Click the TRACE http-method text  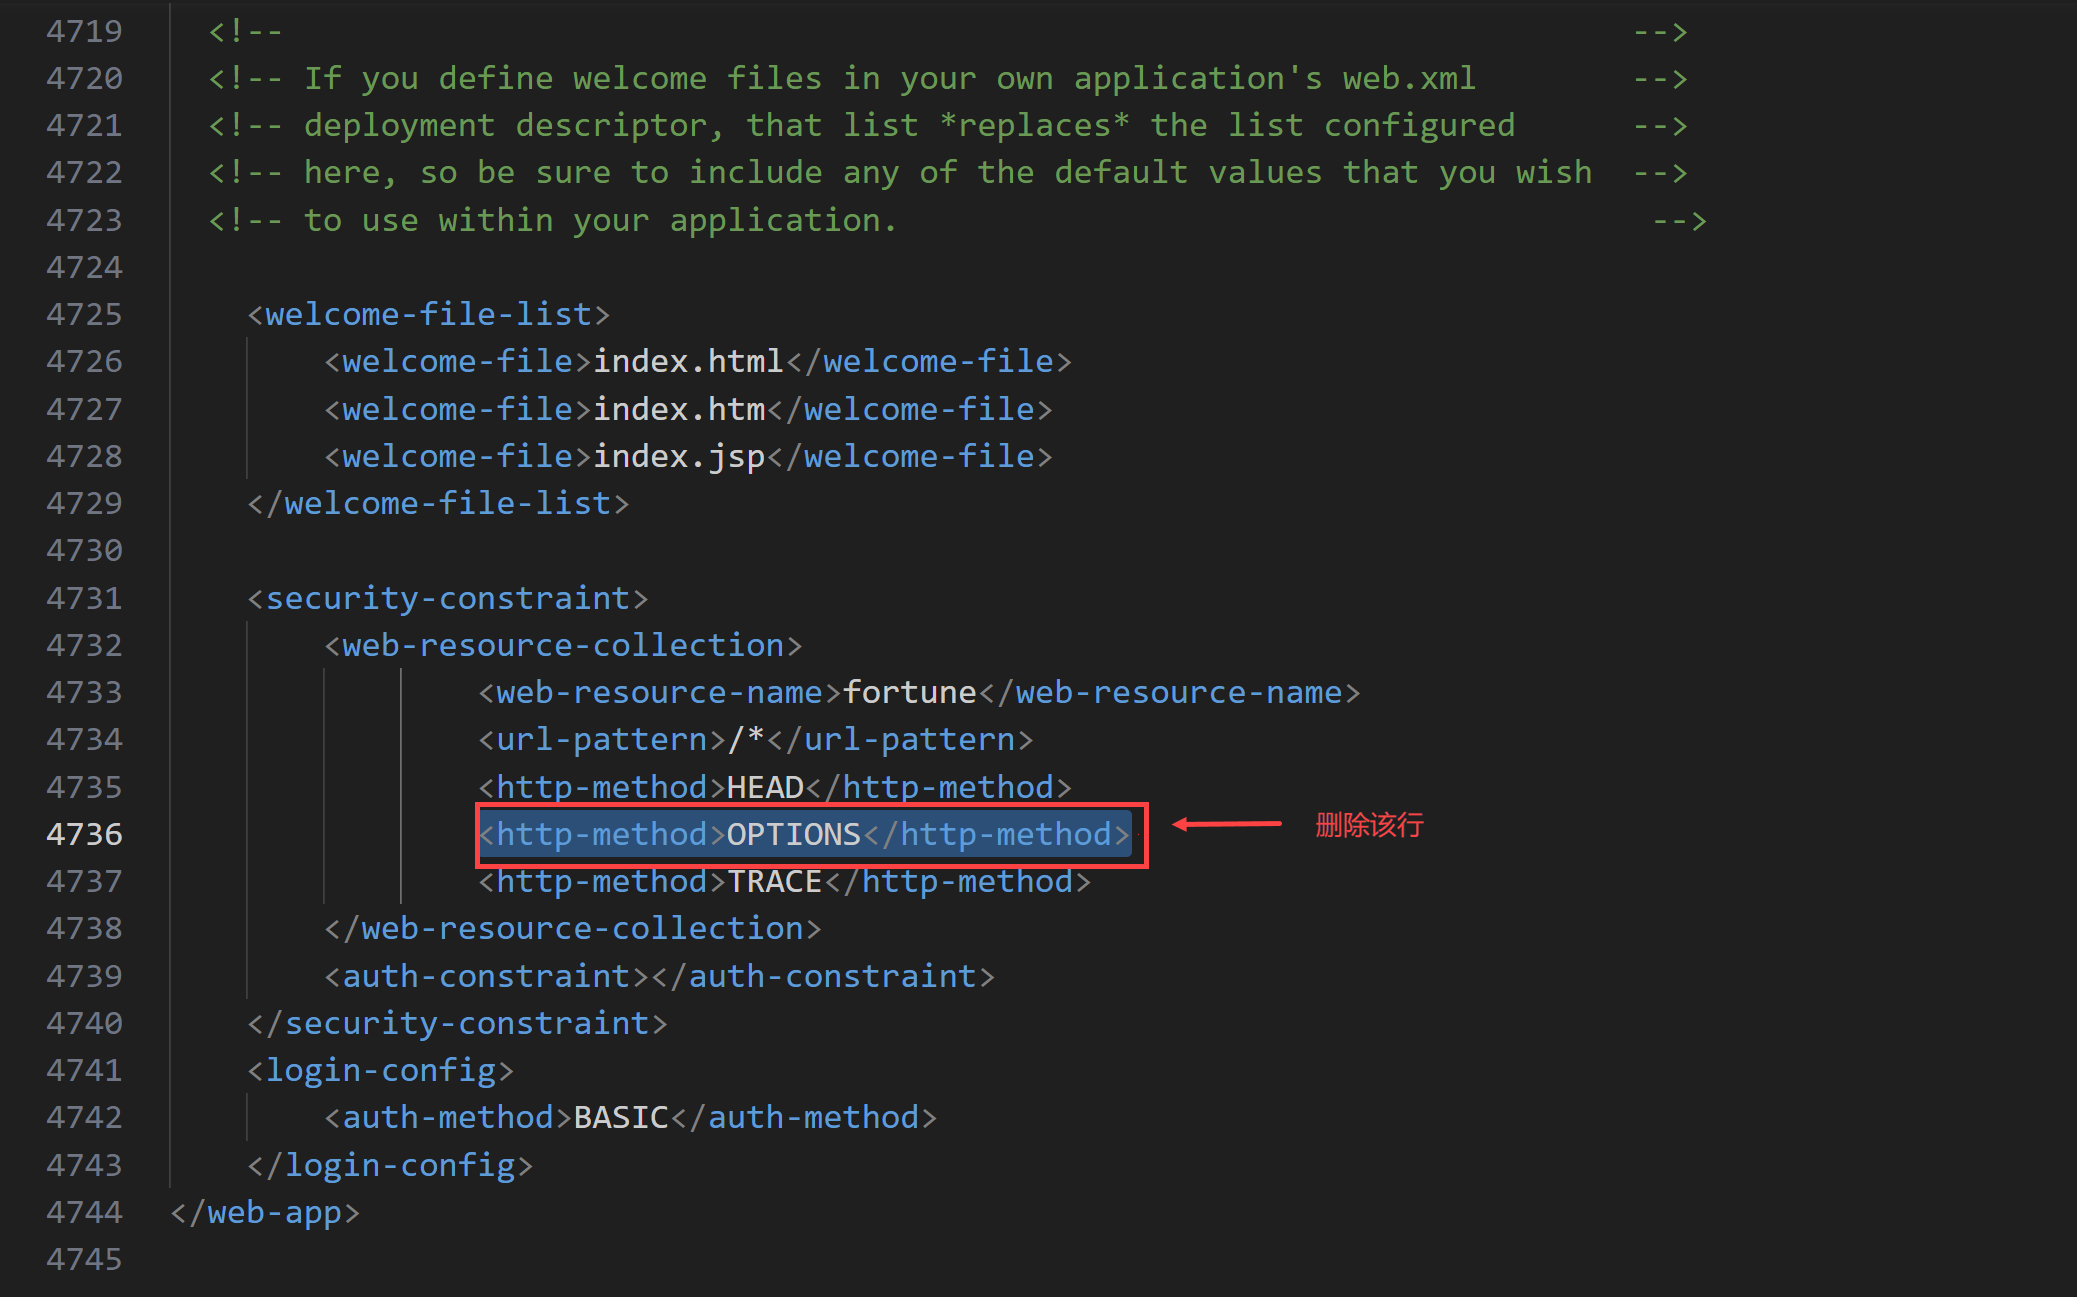tap(774, 881)
